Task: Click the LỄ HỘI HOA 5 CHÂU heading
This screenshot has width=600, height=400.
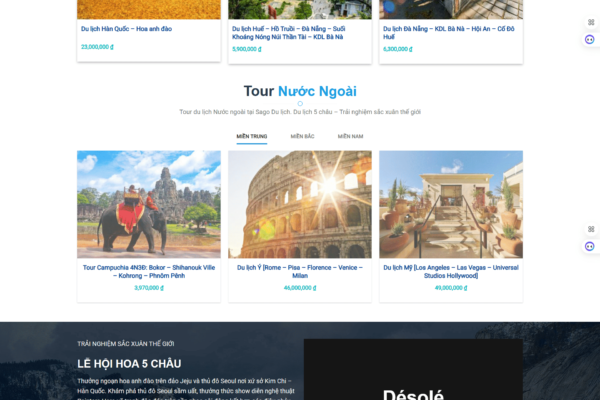Action: click(x=129, y=364)
